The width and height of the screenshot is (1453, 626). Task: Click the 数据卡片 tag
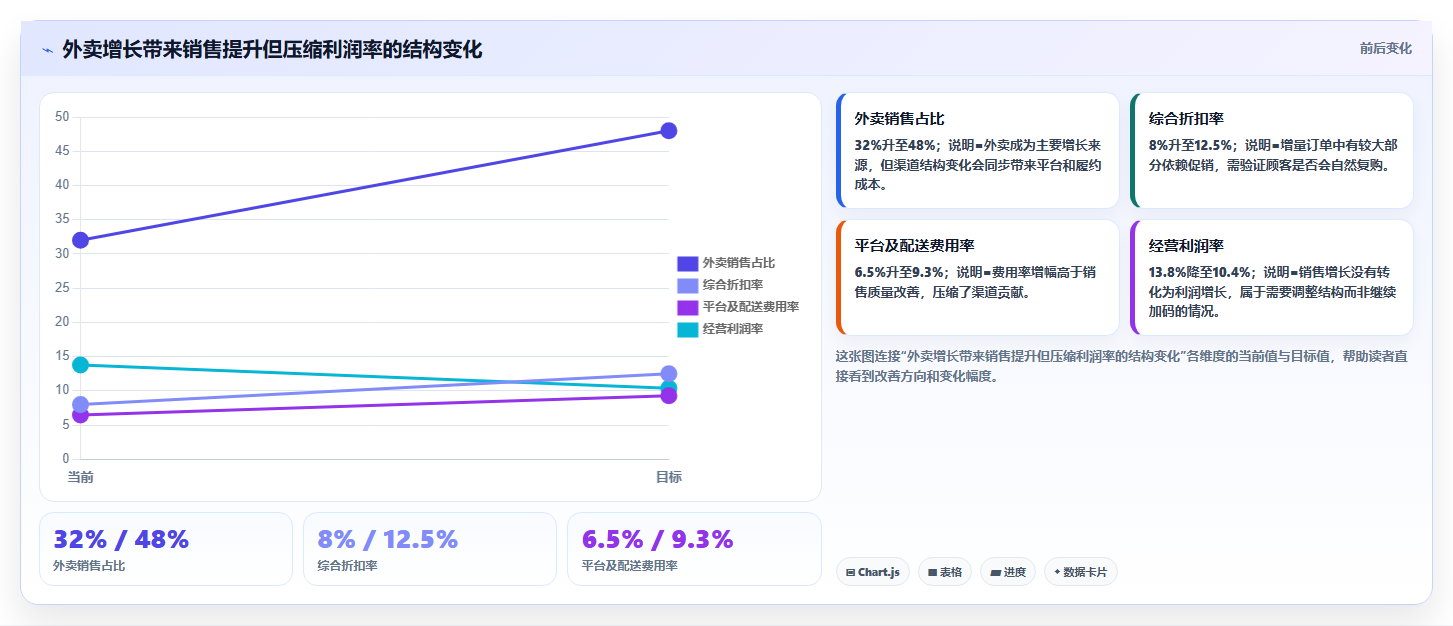click(1081, 572)
